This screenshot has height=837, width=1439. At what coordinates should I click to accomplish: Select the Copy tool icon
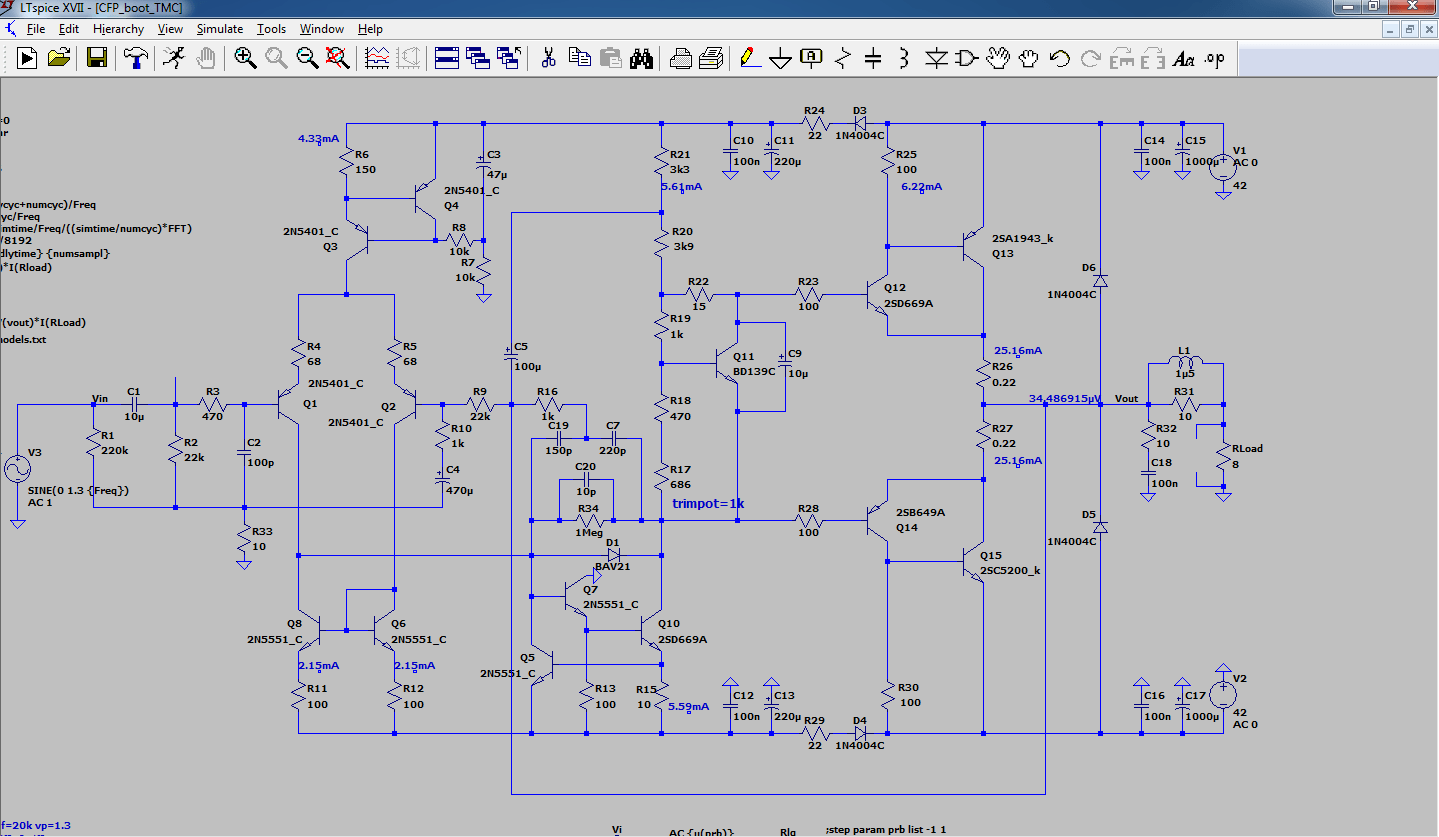coord(579,58)
